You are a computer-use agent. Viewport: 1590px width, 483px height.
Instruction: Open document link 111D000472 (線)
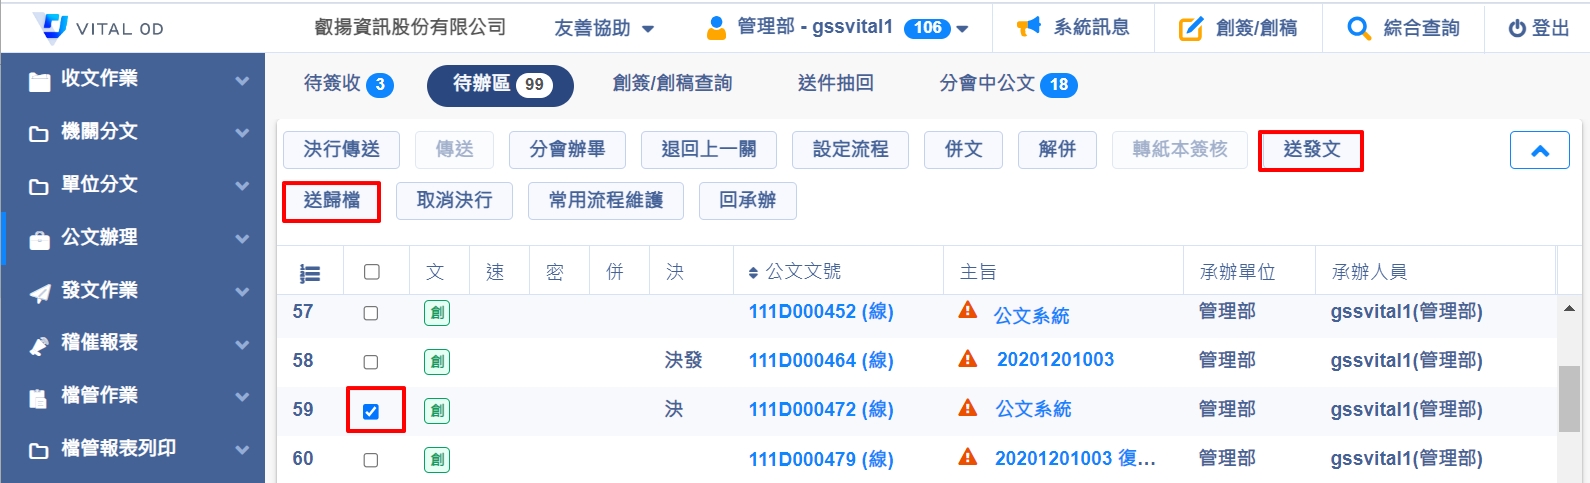point(821,409)
